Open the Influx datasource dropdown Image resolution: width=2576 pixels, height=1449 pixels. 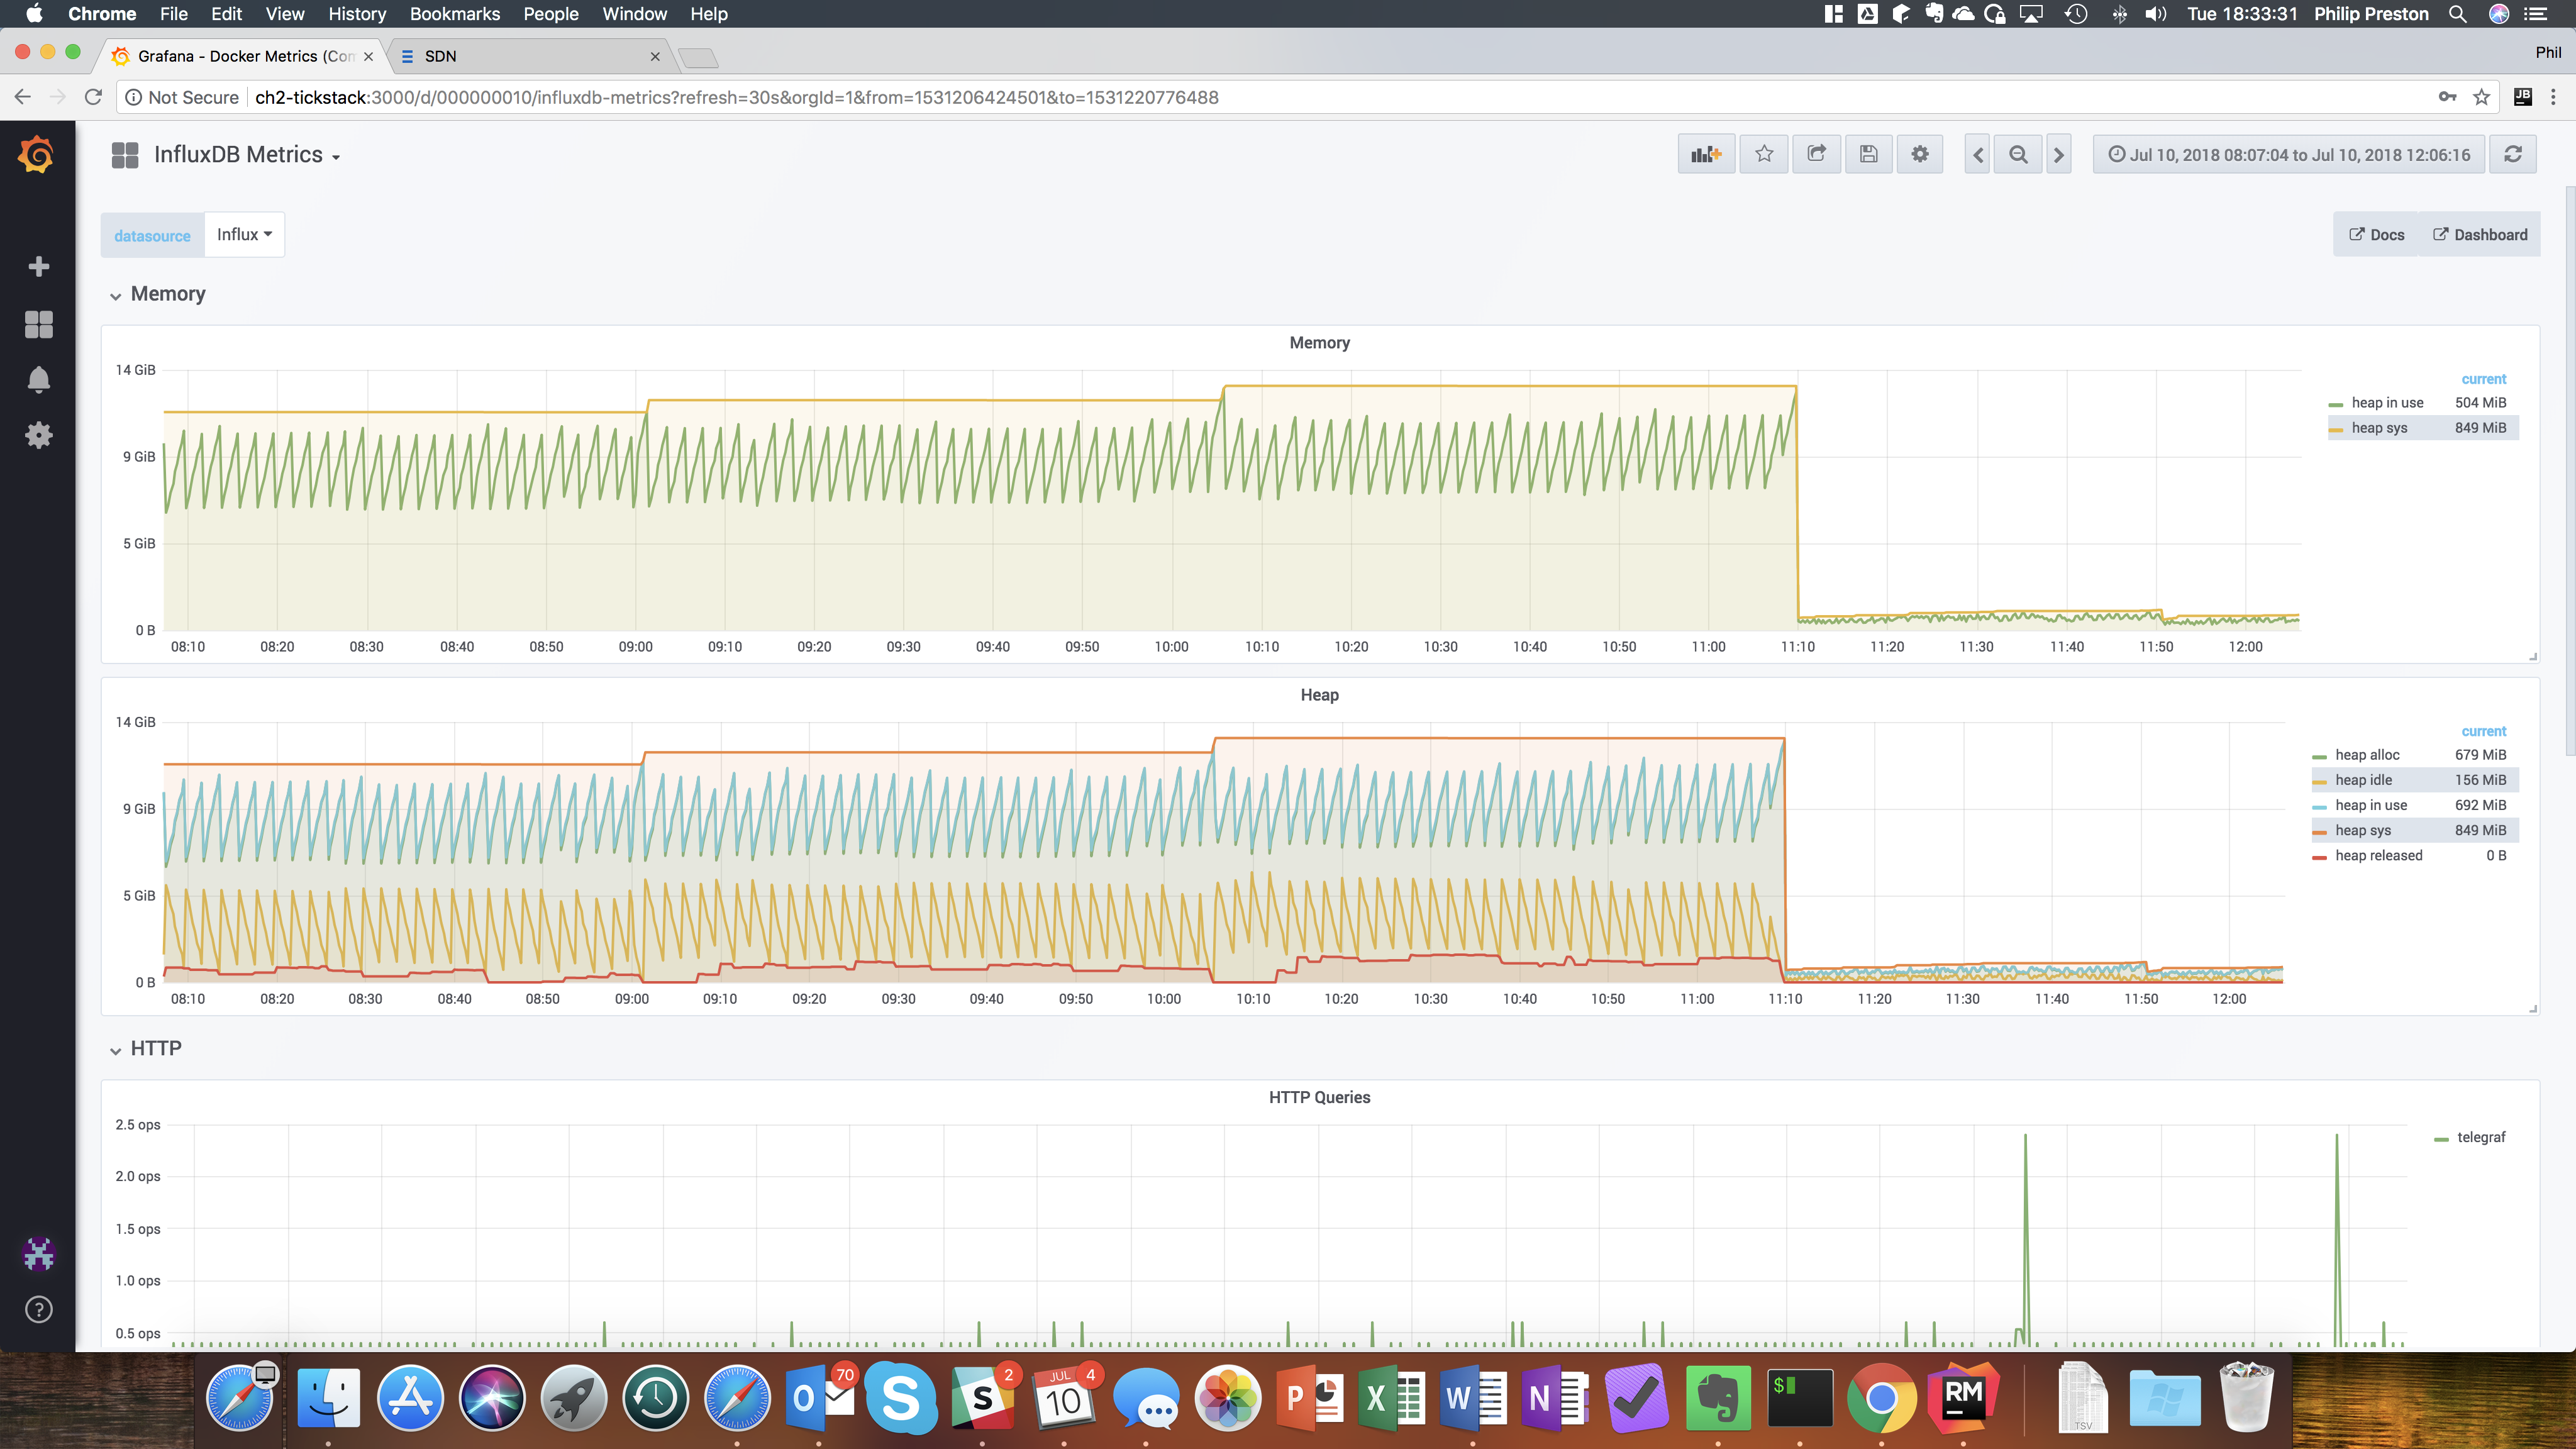[x=243, y=234]
